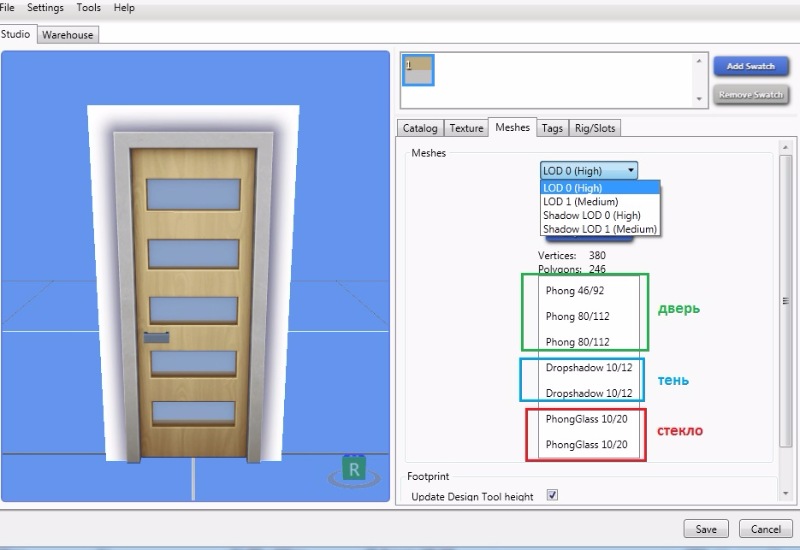Image resolution: width=800 pixels, height=550 pixels.
Task: Select Shadow LOD 0 (High) option
Action: pos(591,215)
